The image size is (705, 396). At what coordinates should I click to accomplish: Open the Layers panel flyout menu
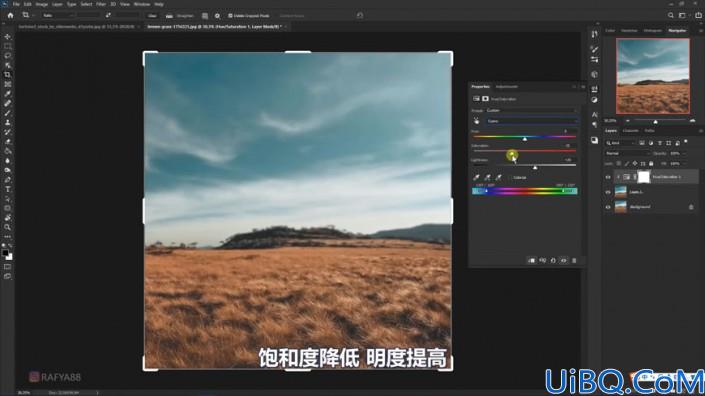click(701, 131)
